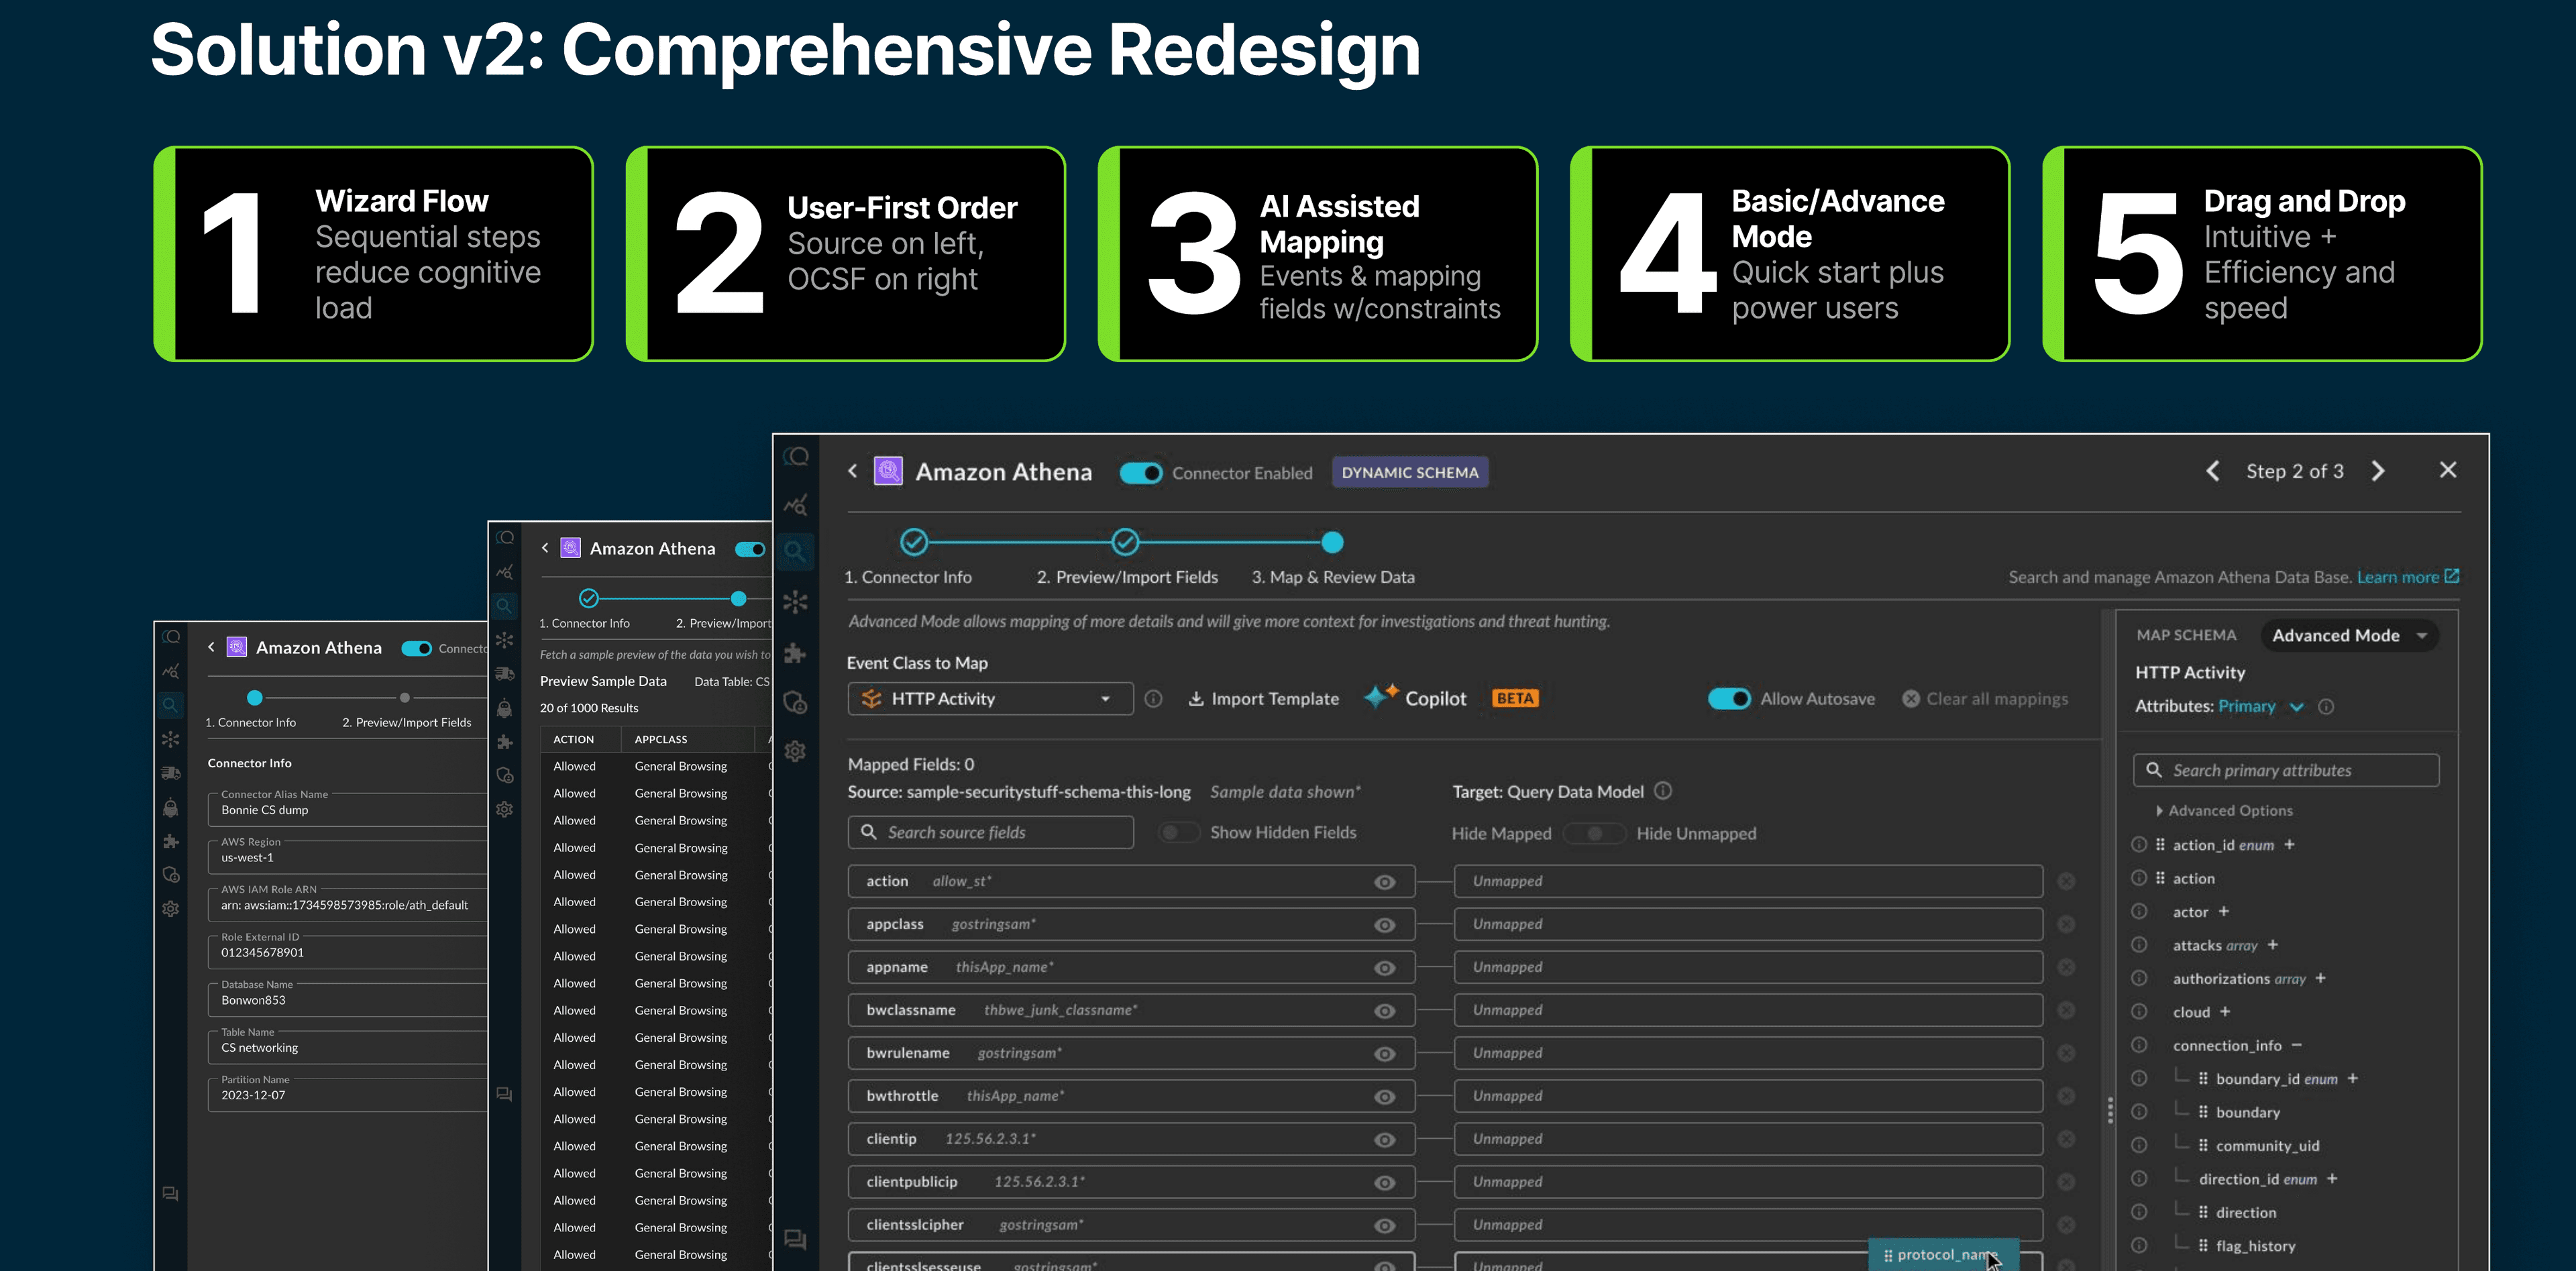The width and height of the screenshot is (2576, 1271).
Task: Click the APPCLASS column header in middle window
Action: click(x=661, y=739)
